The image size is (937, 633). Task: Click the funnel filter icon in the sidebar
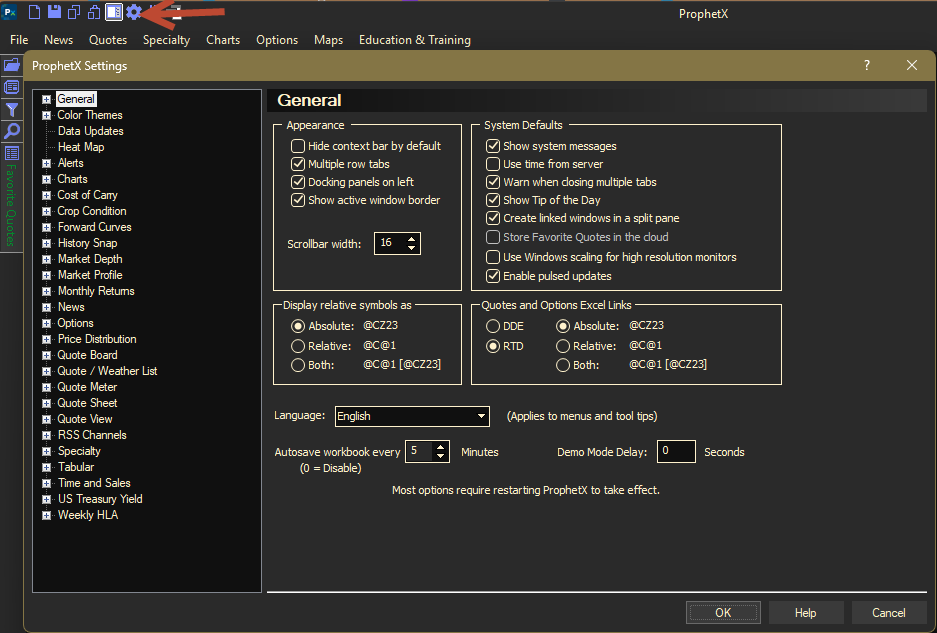(x=12, y=109)
